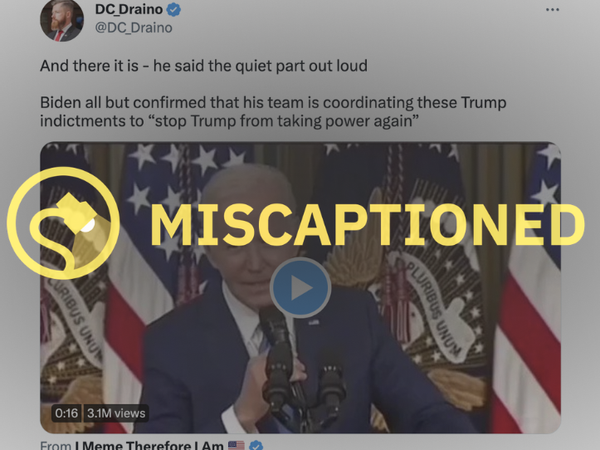
Task: Click the quoted "stop Trump from taking power again"
Action: pyautogui.click(x=282, y=121)
